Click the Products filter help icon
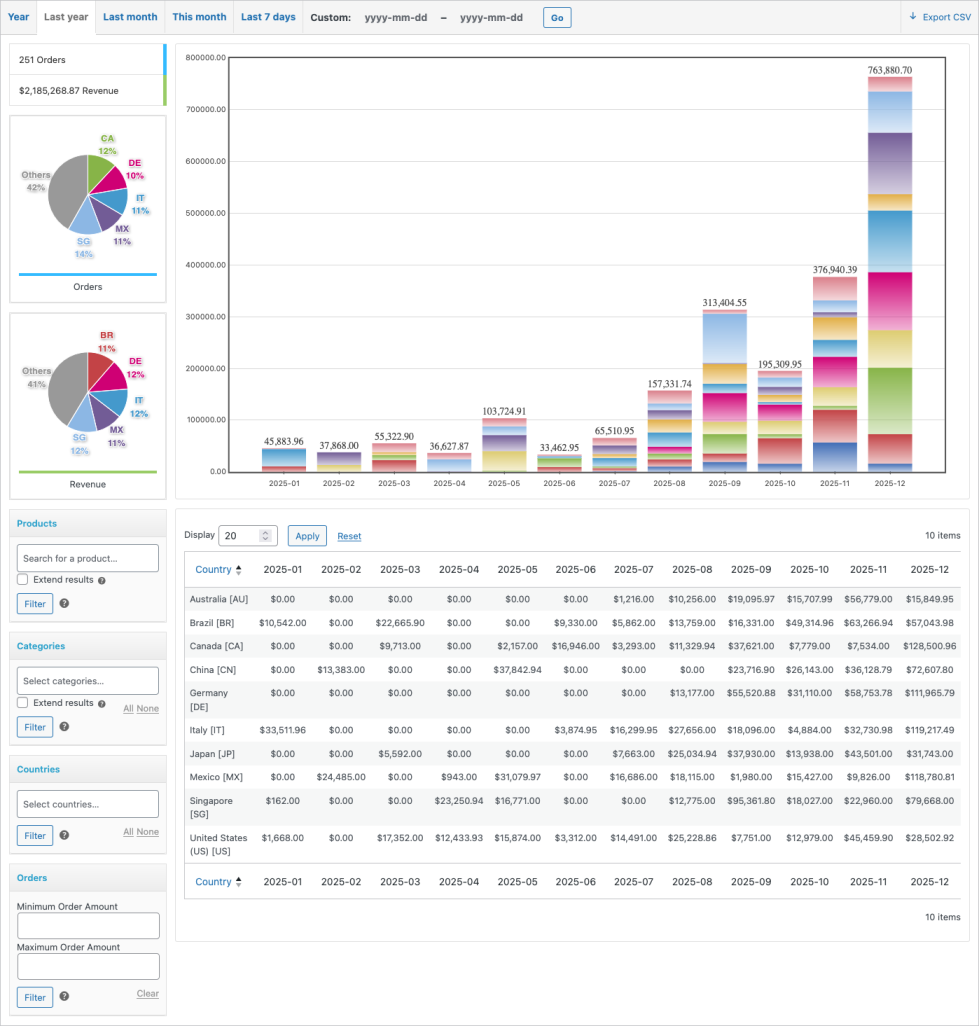 (64, 604)
